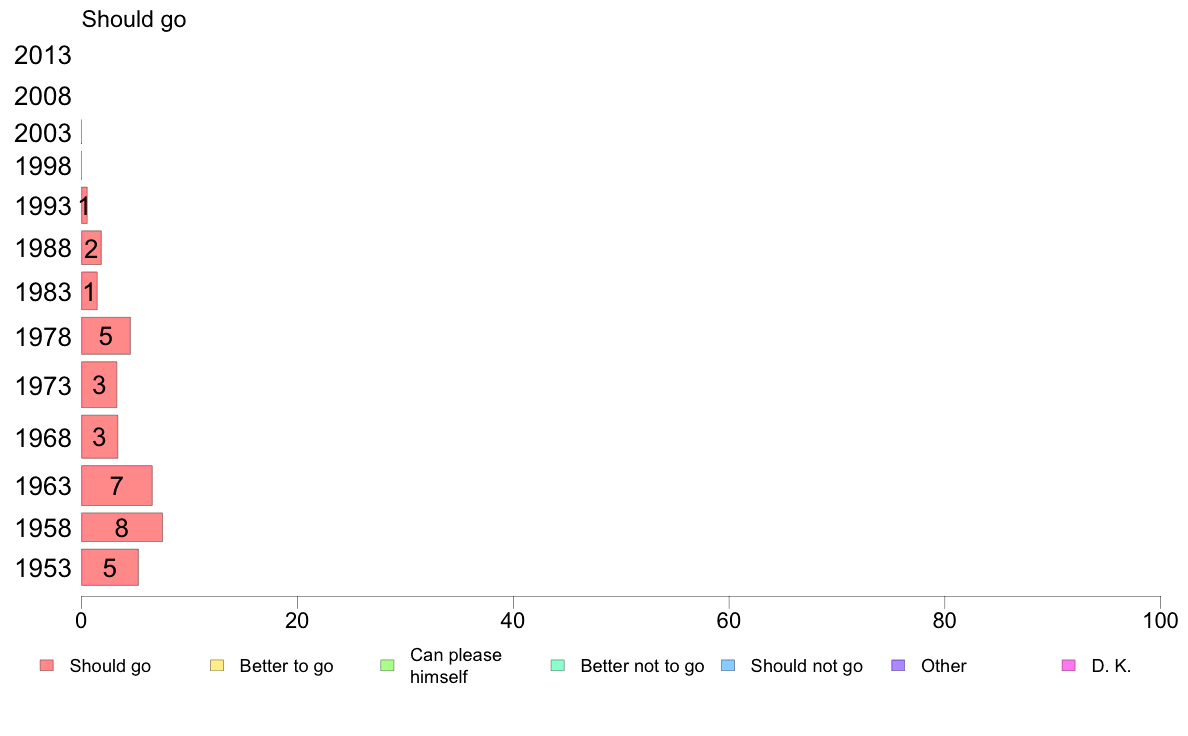Image resolution: width=1188 pixels, height=736 pixels.
Task: Select the 1963 bar labeled 7
Action: (x=117, y=485)
